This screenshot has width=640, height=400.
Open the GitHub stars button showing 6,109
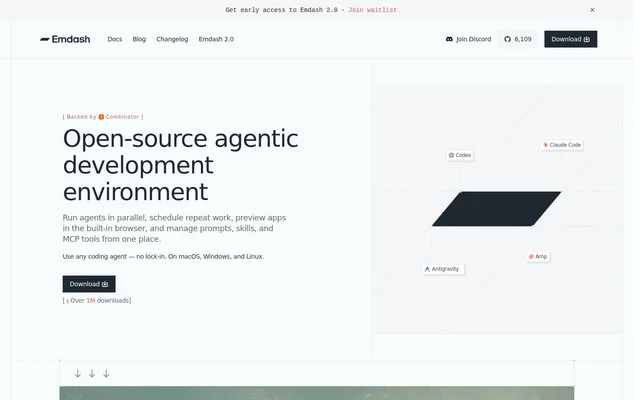(x=518, y=39)
